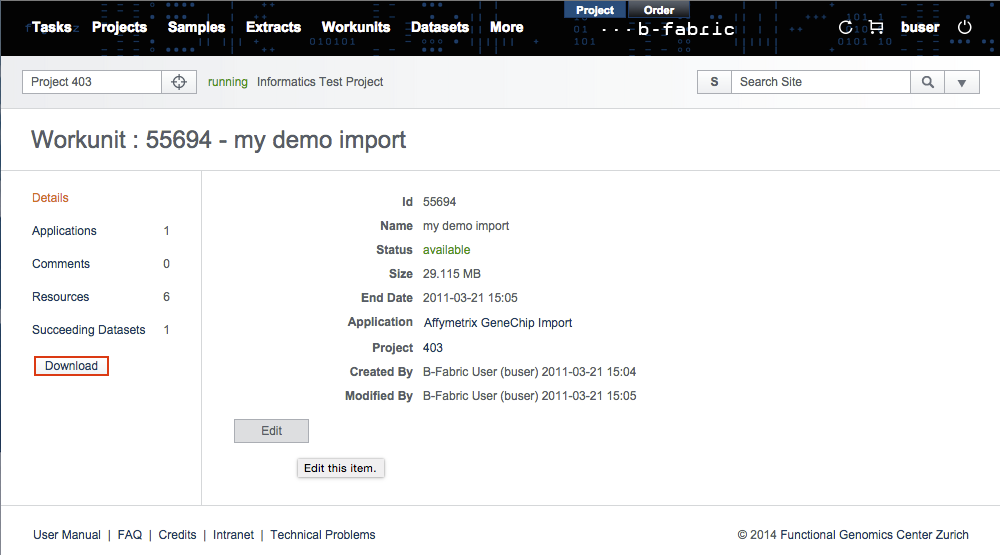Open the Tasks menu

(51, 27)
